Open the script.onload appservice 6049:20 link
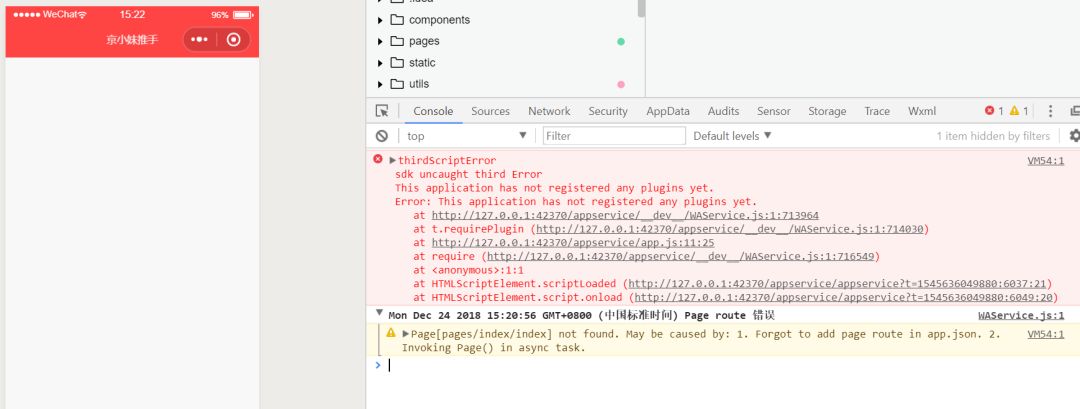1080x409 pixels. tap(844, 297)
